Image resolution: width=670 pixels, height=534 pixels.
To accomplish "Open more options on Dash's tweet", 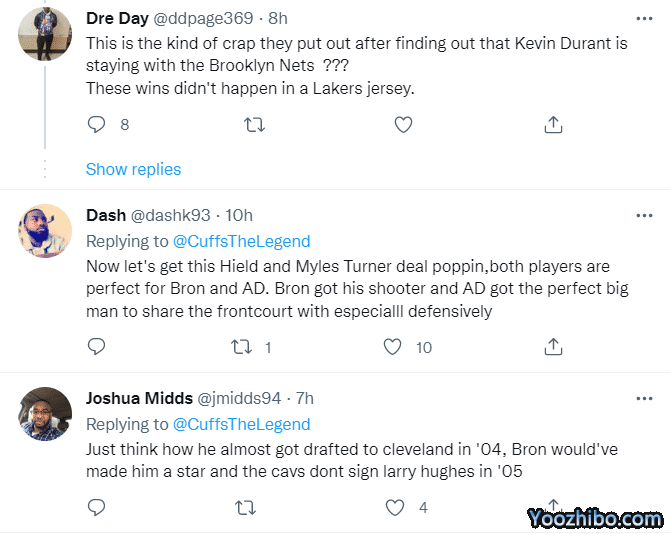I will (x=646, y=215).
